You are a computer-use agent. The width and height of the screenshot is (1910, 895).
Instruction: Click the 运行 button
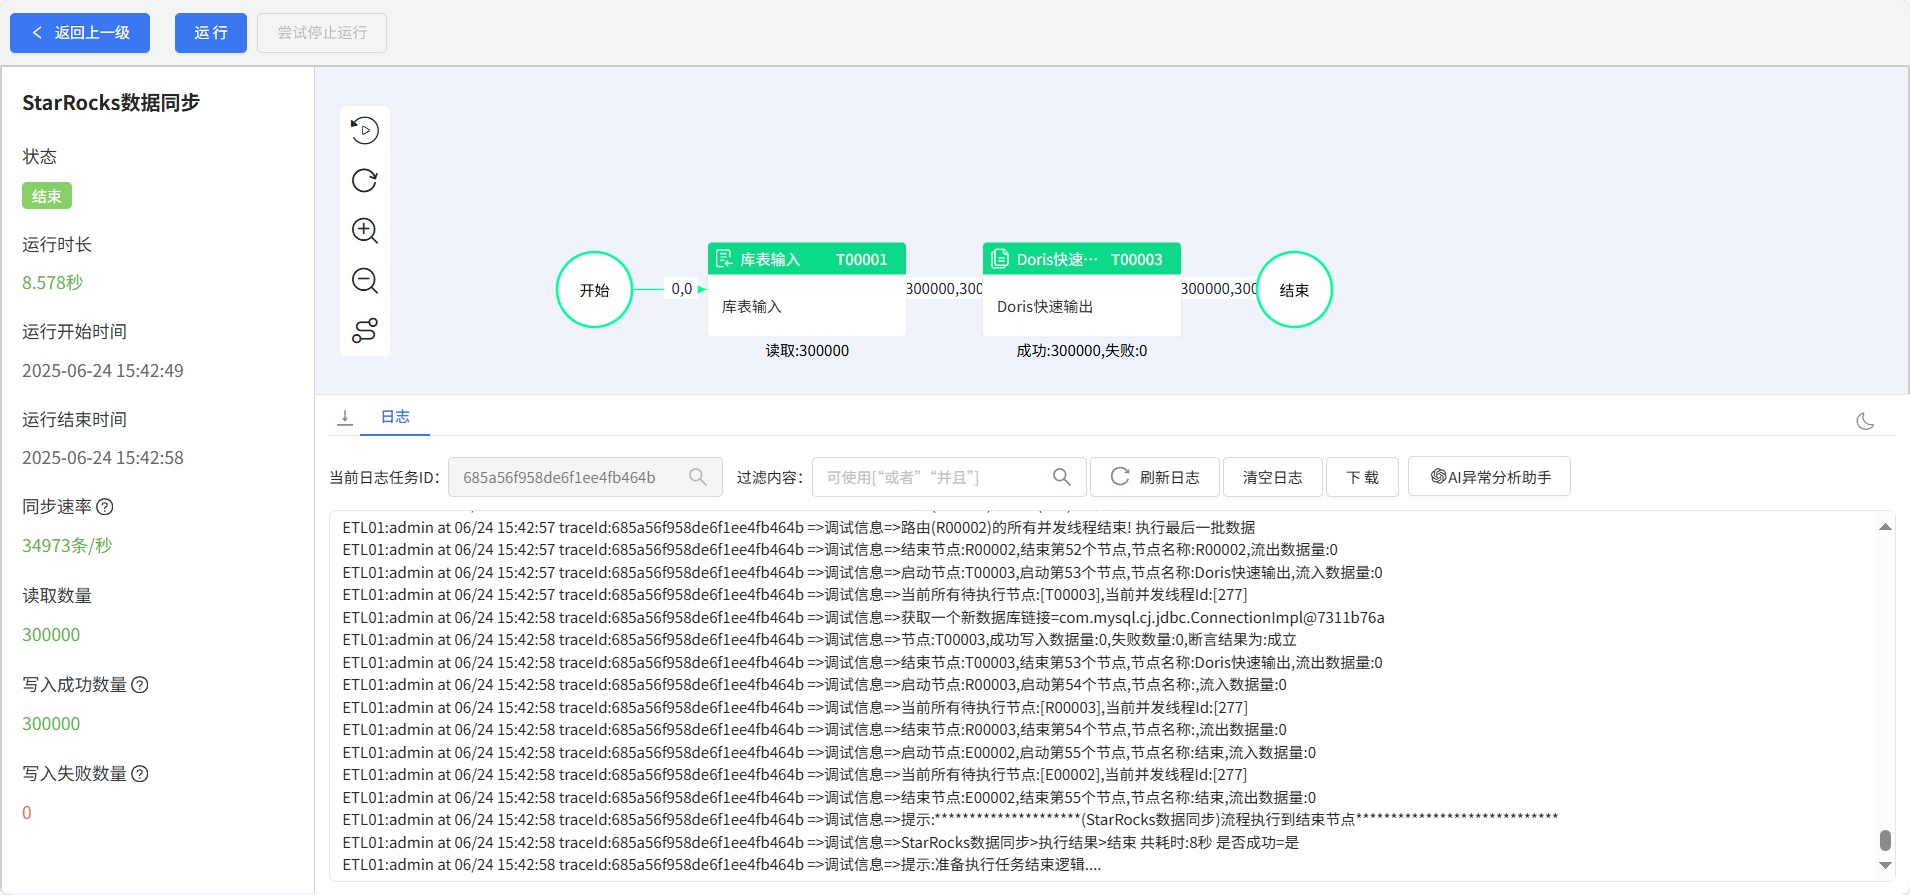(x=211, y=33)
